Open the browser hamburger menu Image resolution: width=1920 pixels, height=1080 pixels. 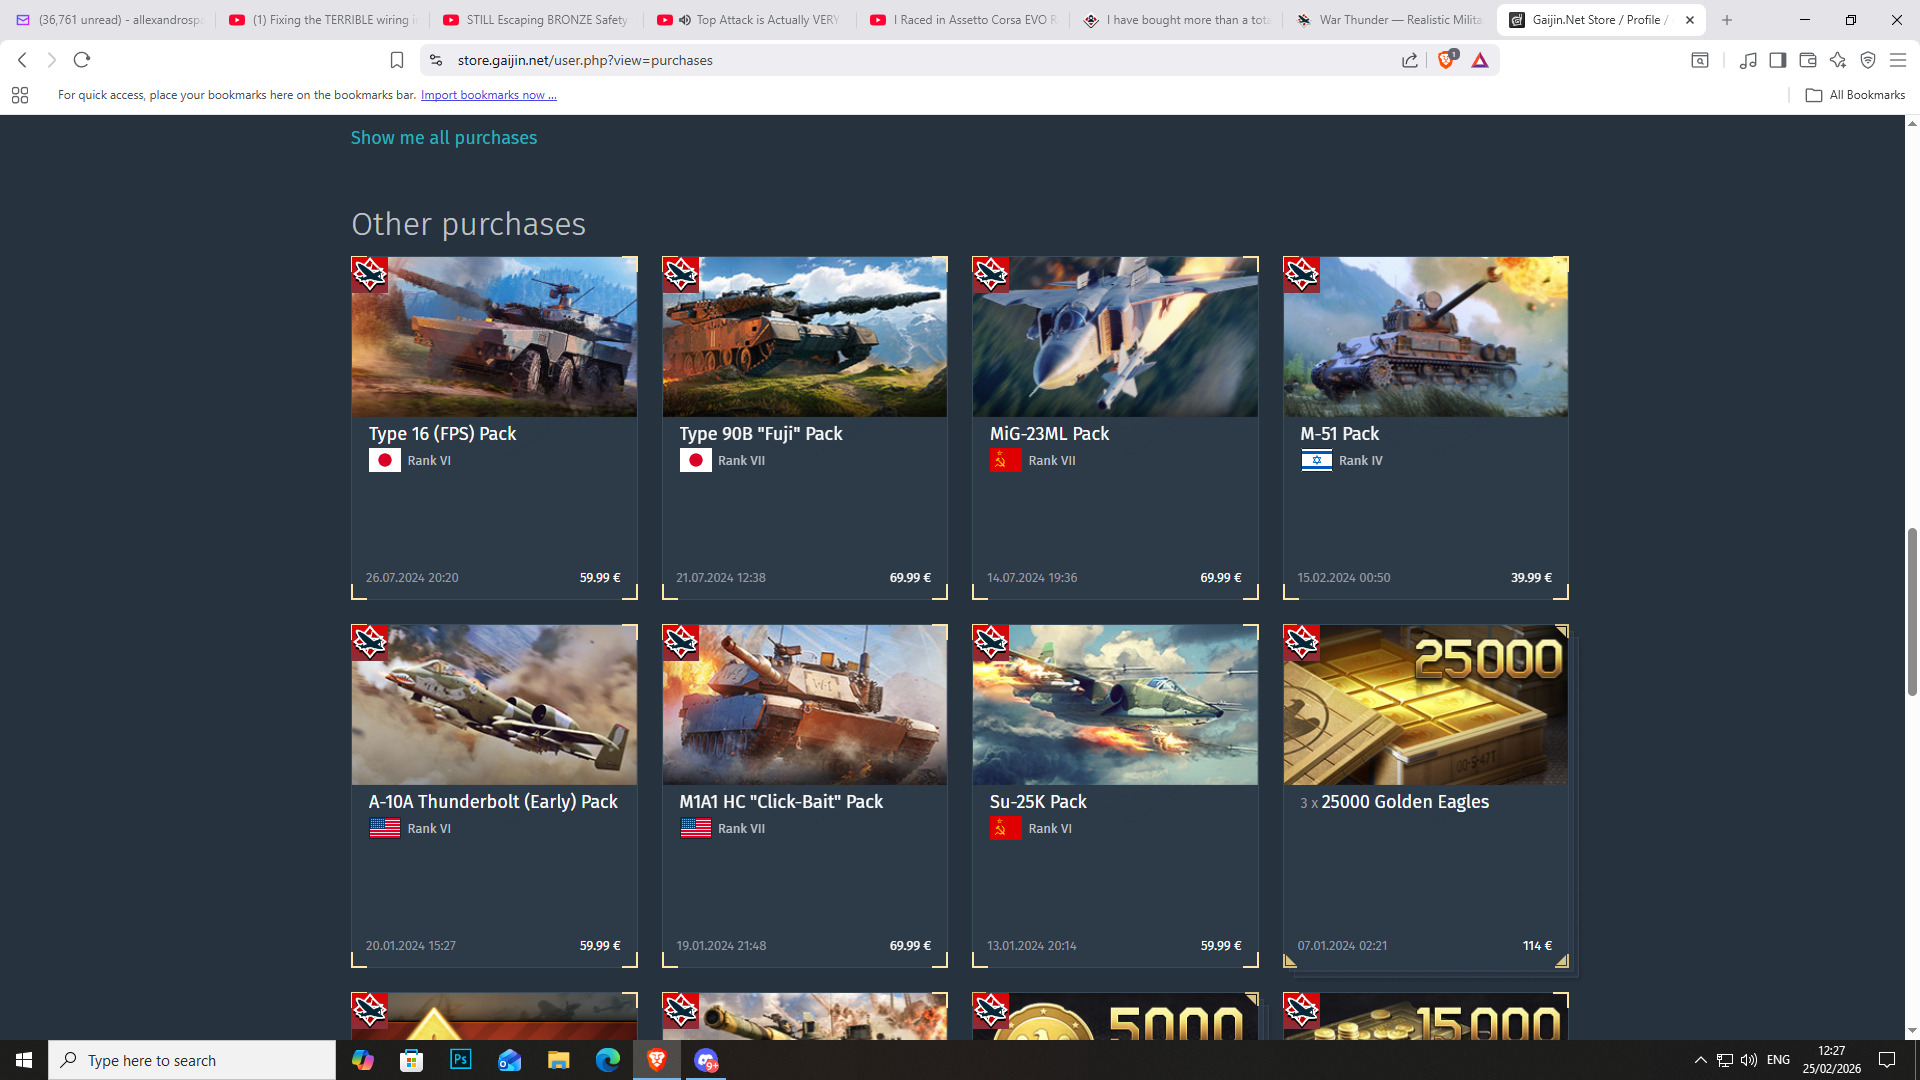click(x=1897, y=60)
